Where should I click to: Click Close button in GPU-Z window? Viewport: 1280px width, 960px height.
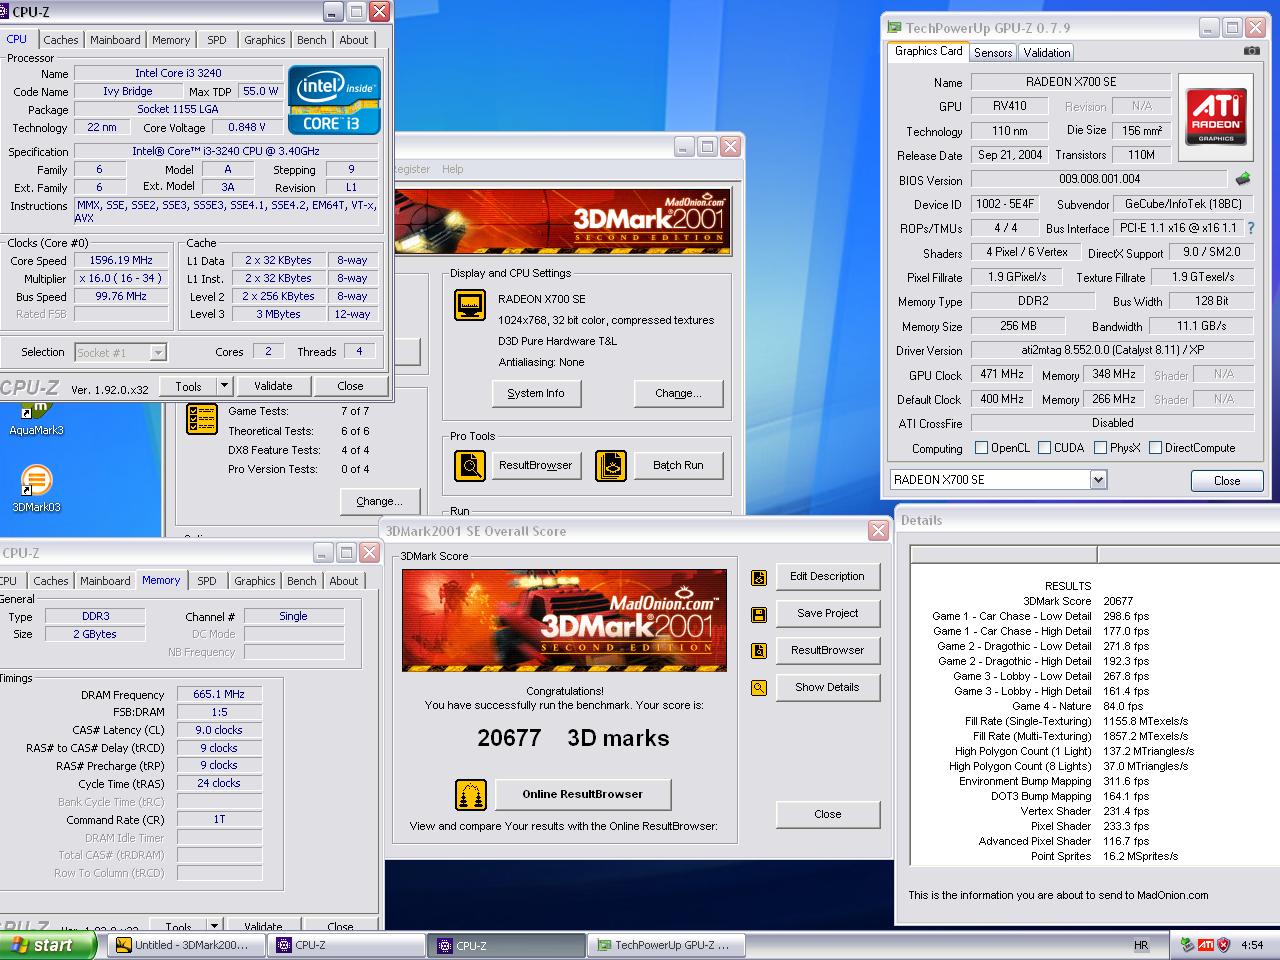pos(1227,481)
